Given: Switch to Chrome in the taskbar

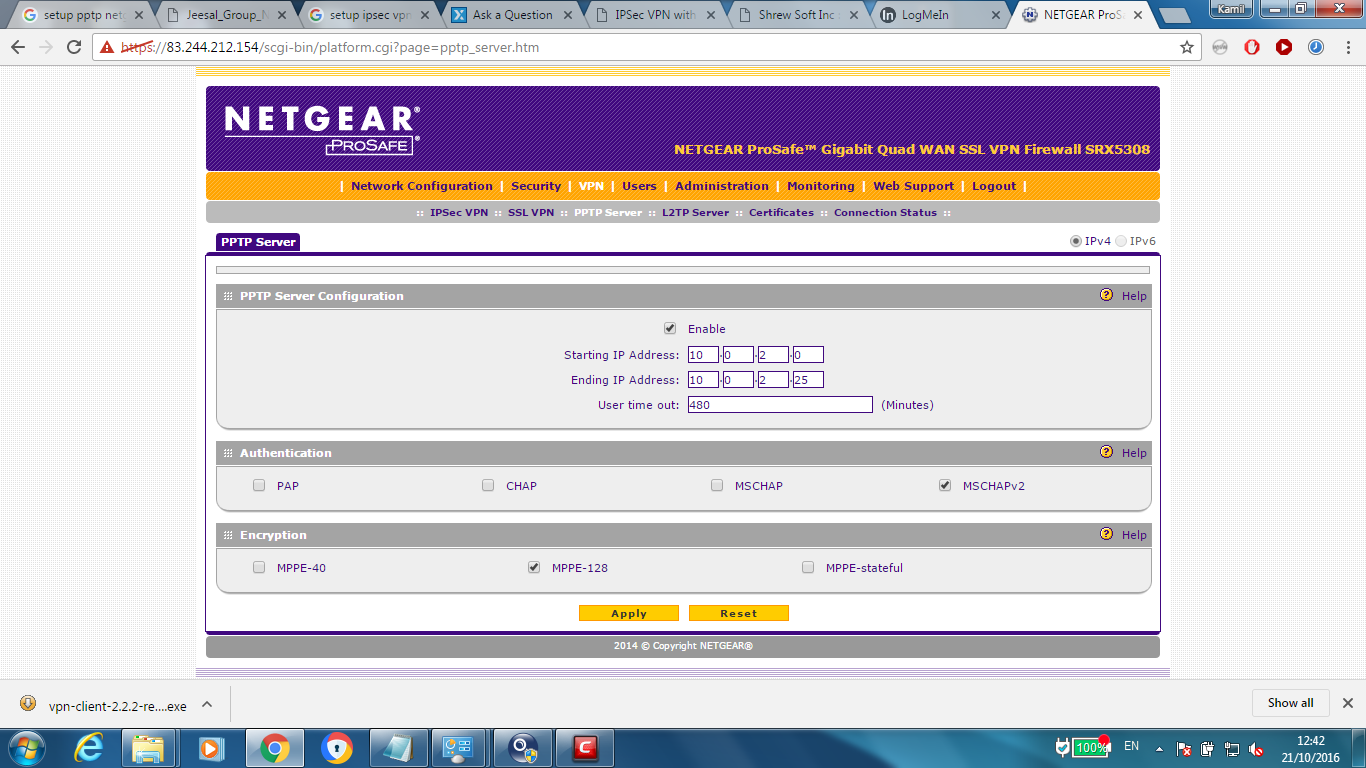Looking at the screenshot, I should pyautogui.click(x=274, y=748).
